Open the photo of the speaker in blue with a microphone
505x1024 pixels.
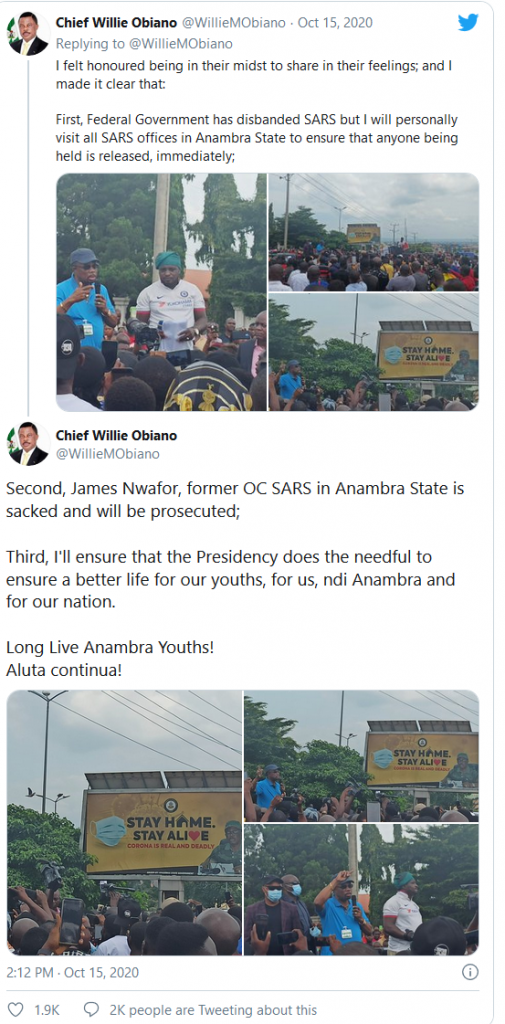(161, 292)
